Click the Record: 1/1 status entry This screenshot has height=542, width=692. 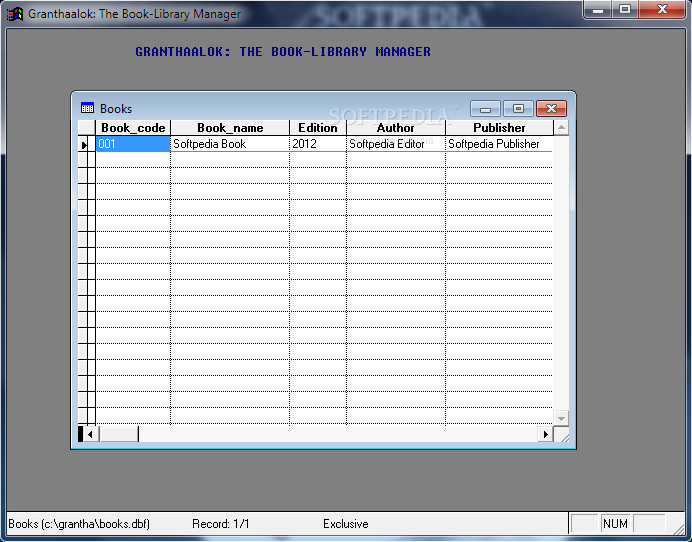tap(221, 524)
